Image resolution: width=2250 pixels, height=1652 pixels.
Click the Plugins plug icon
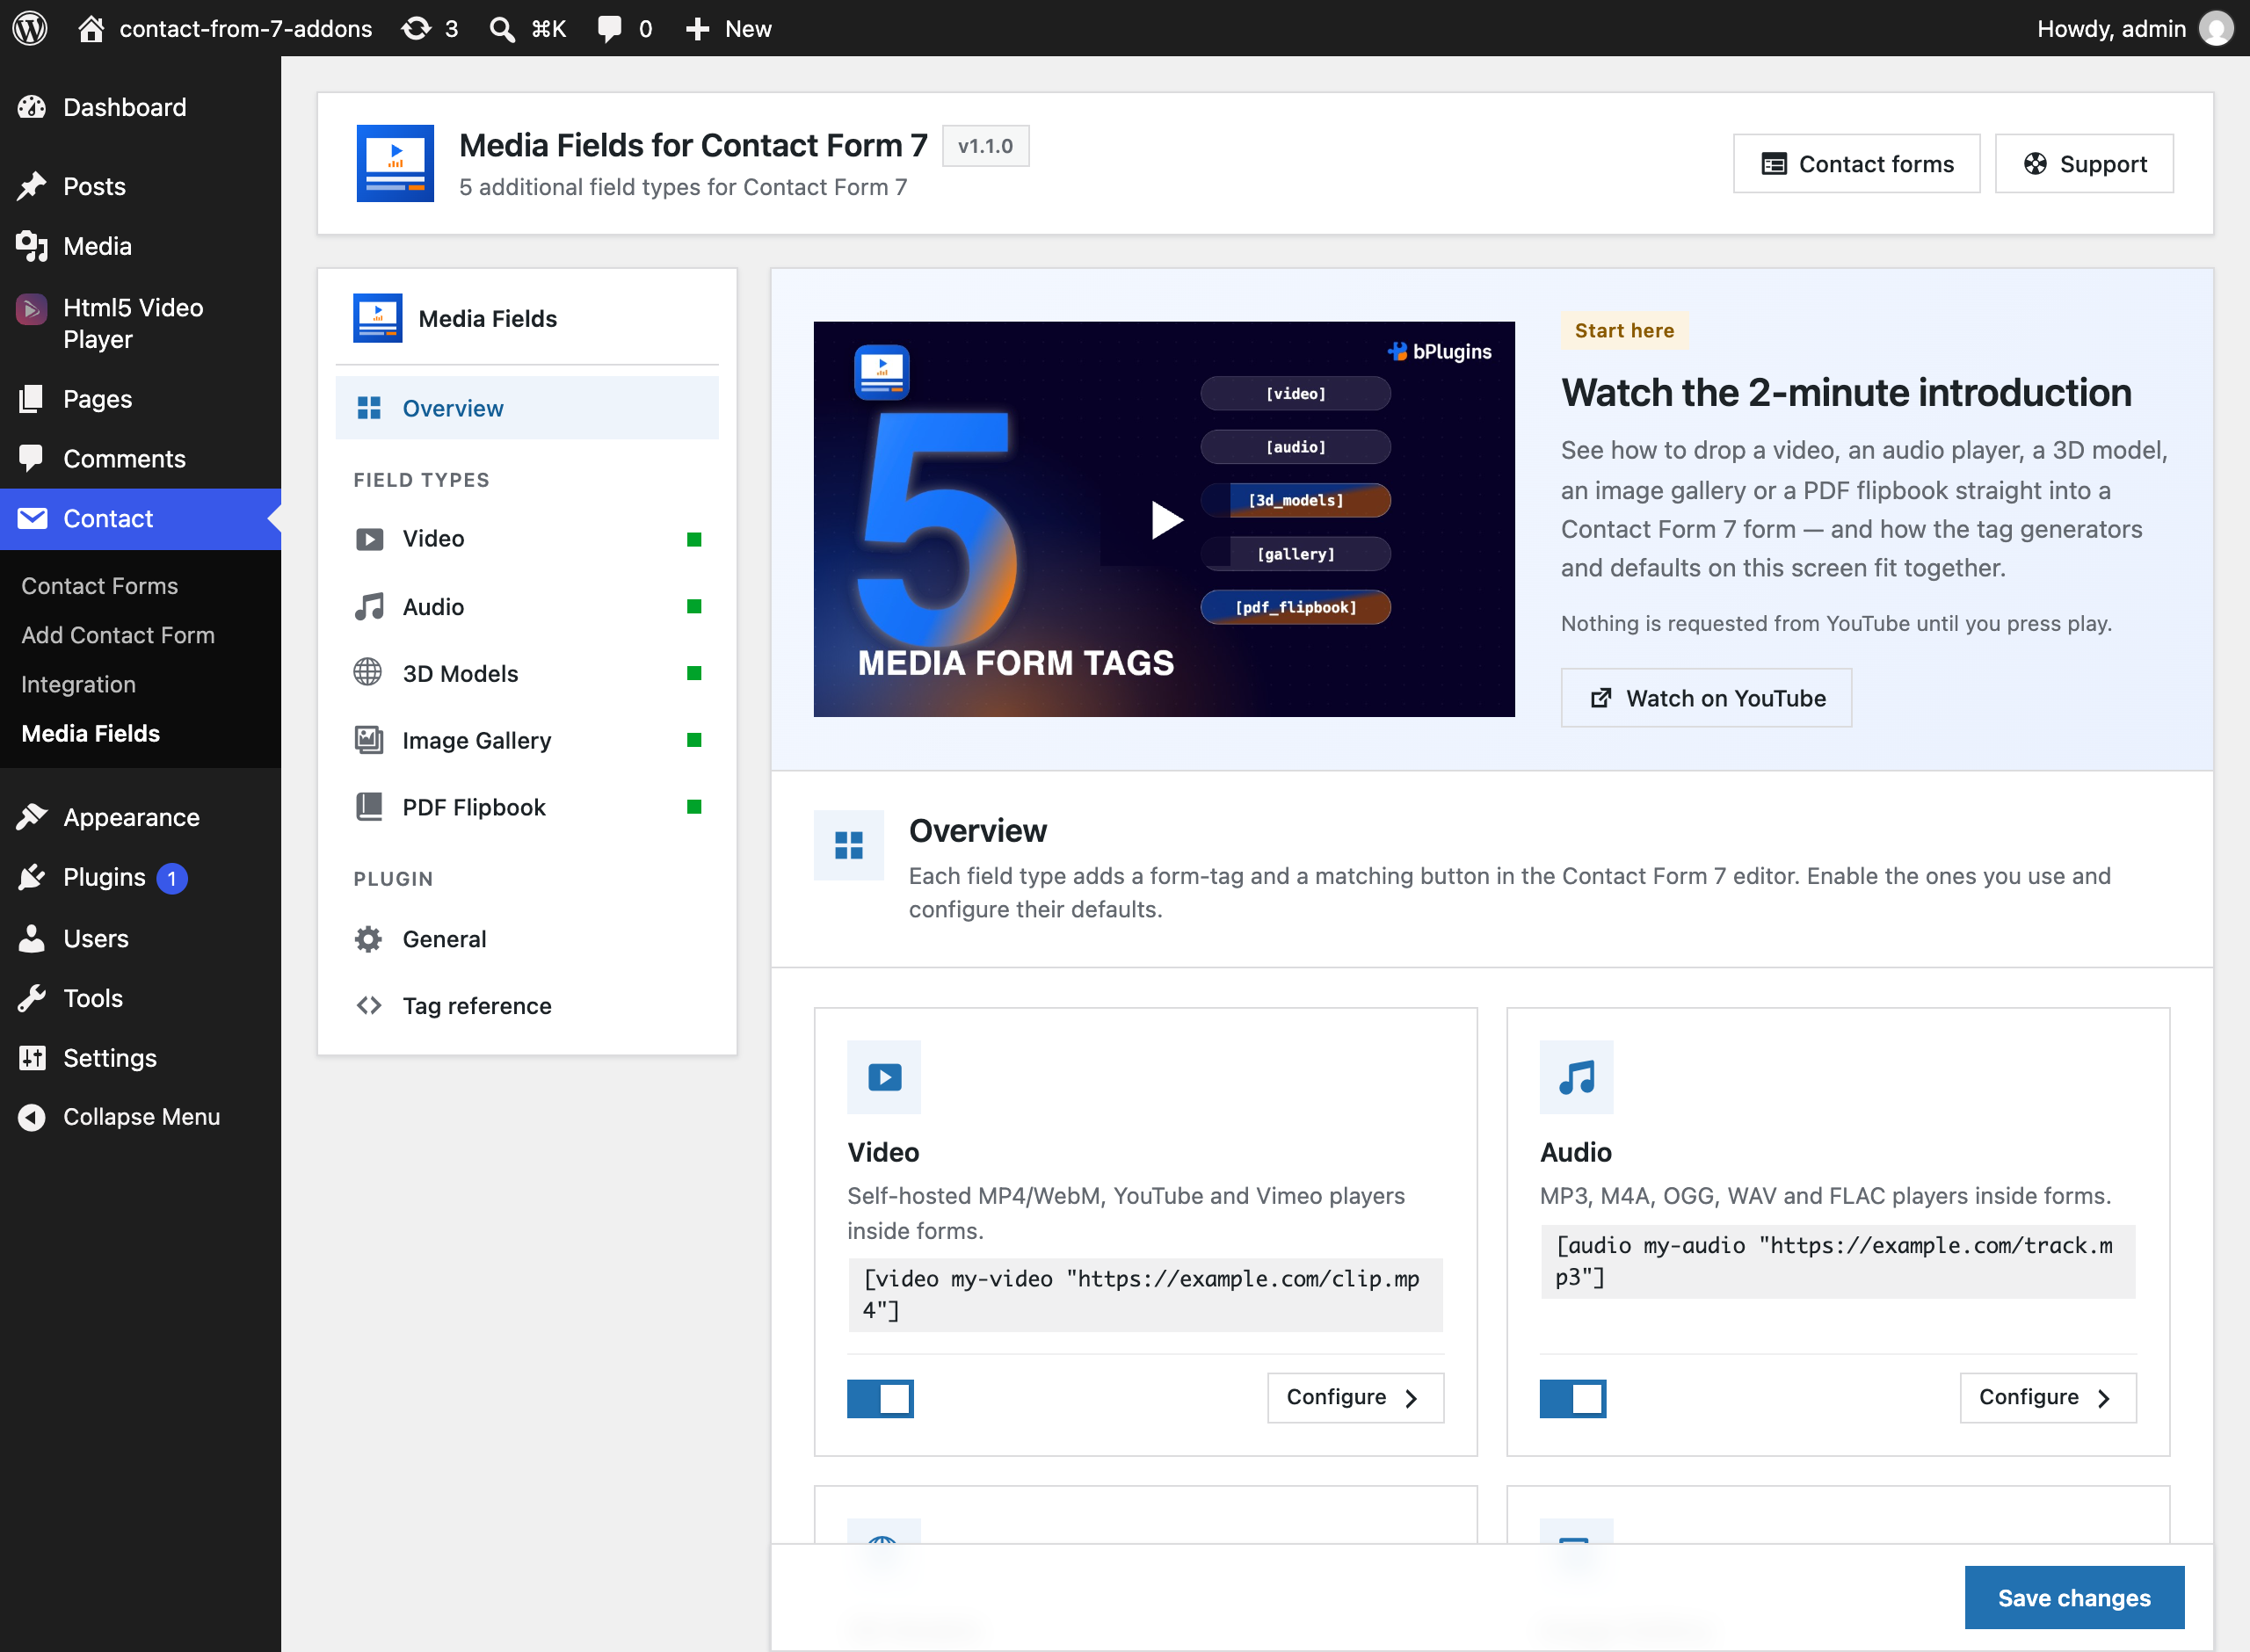tap(32, 877)
